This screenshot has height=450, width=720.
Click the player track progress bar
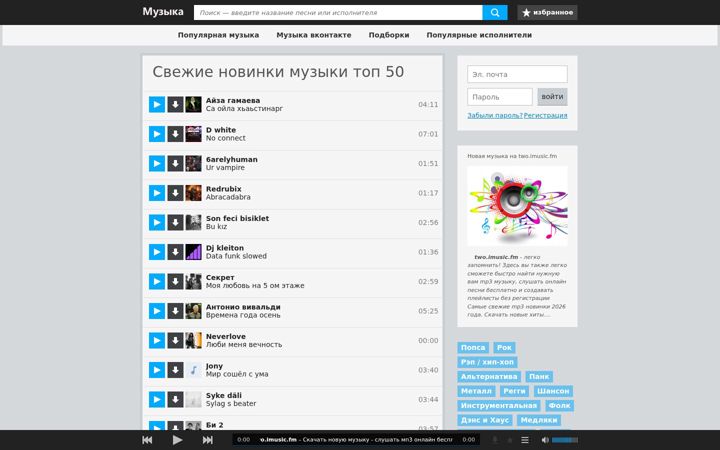click(x=356, y=440)
